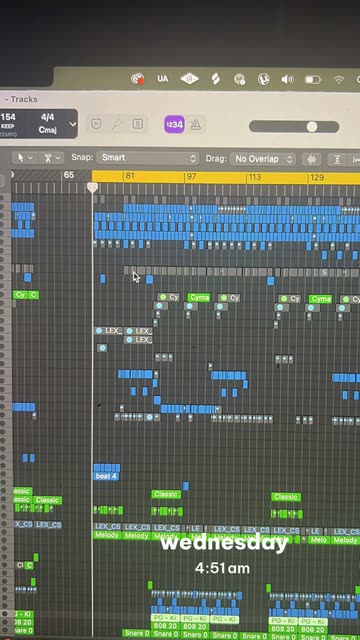This screenshot has width=360, height=640.
Task: Toggle the purple 1234 Count-in button
Action: pos(174,124)
